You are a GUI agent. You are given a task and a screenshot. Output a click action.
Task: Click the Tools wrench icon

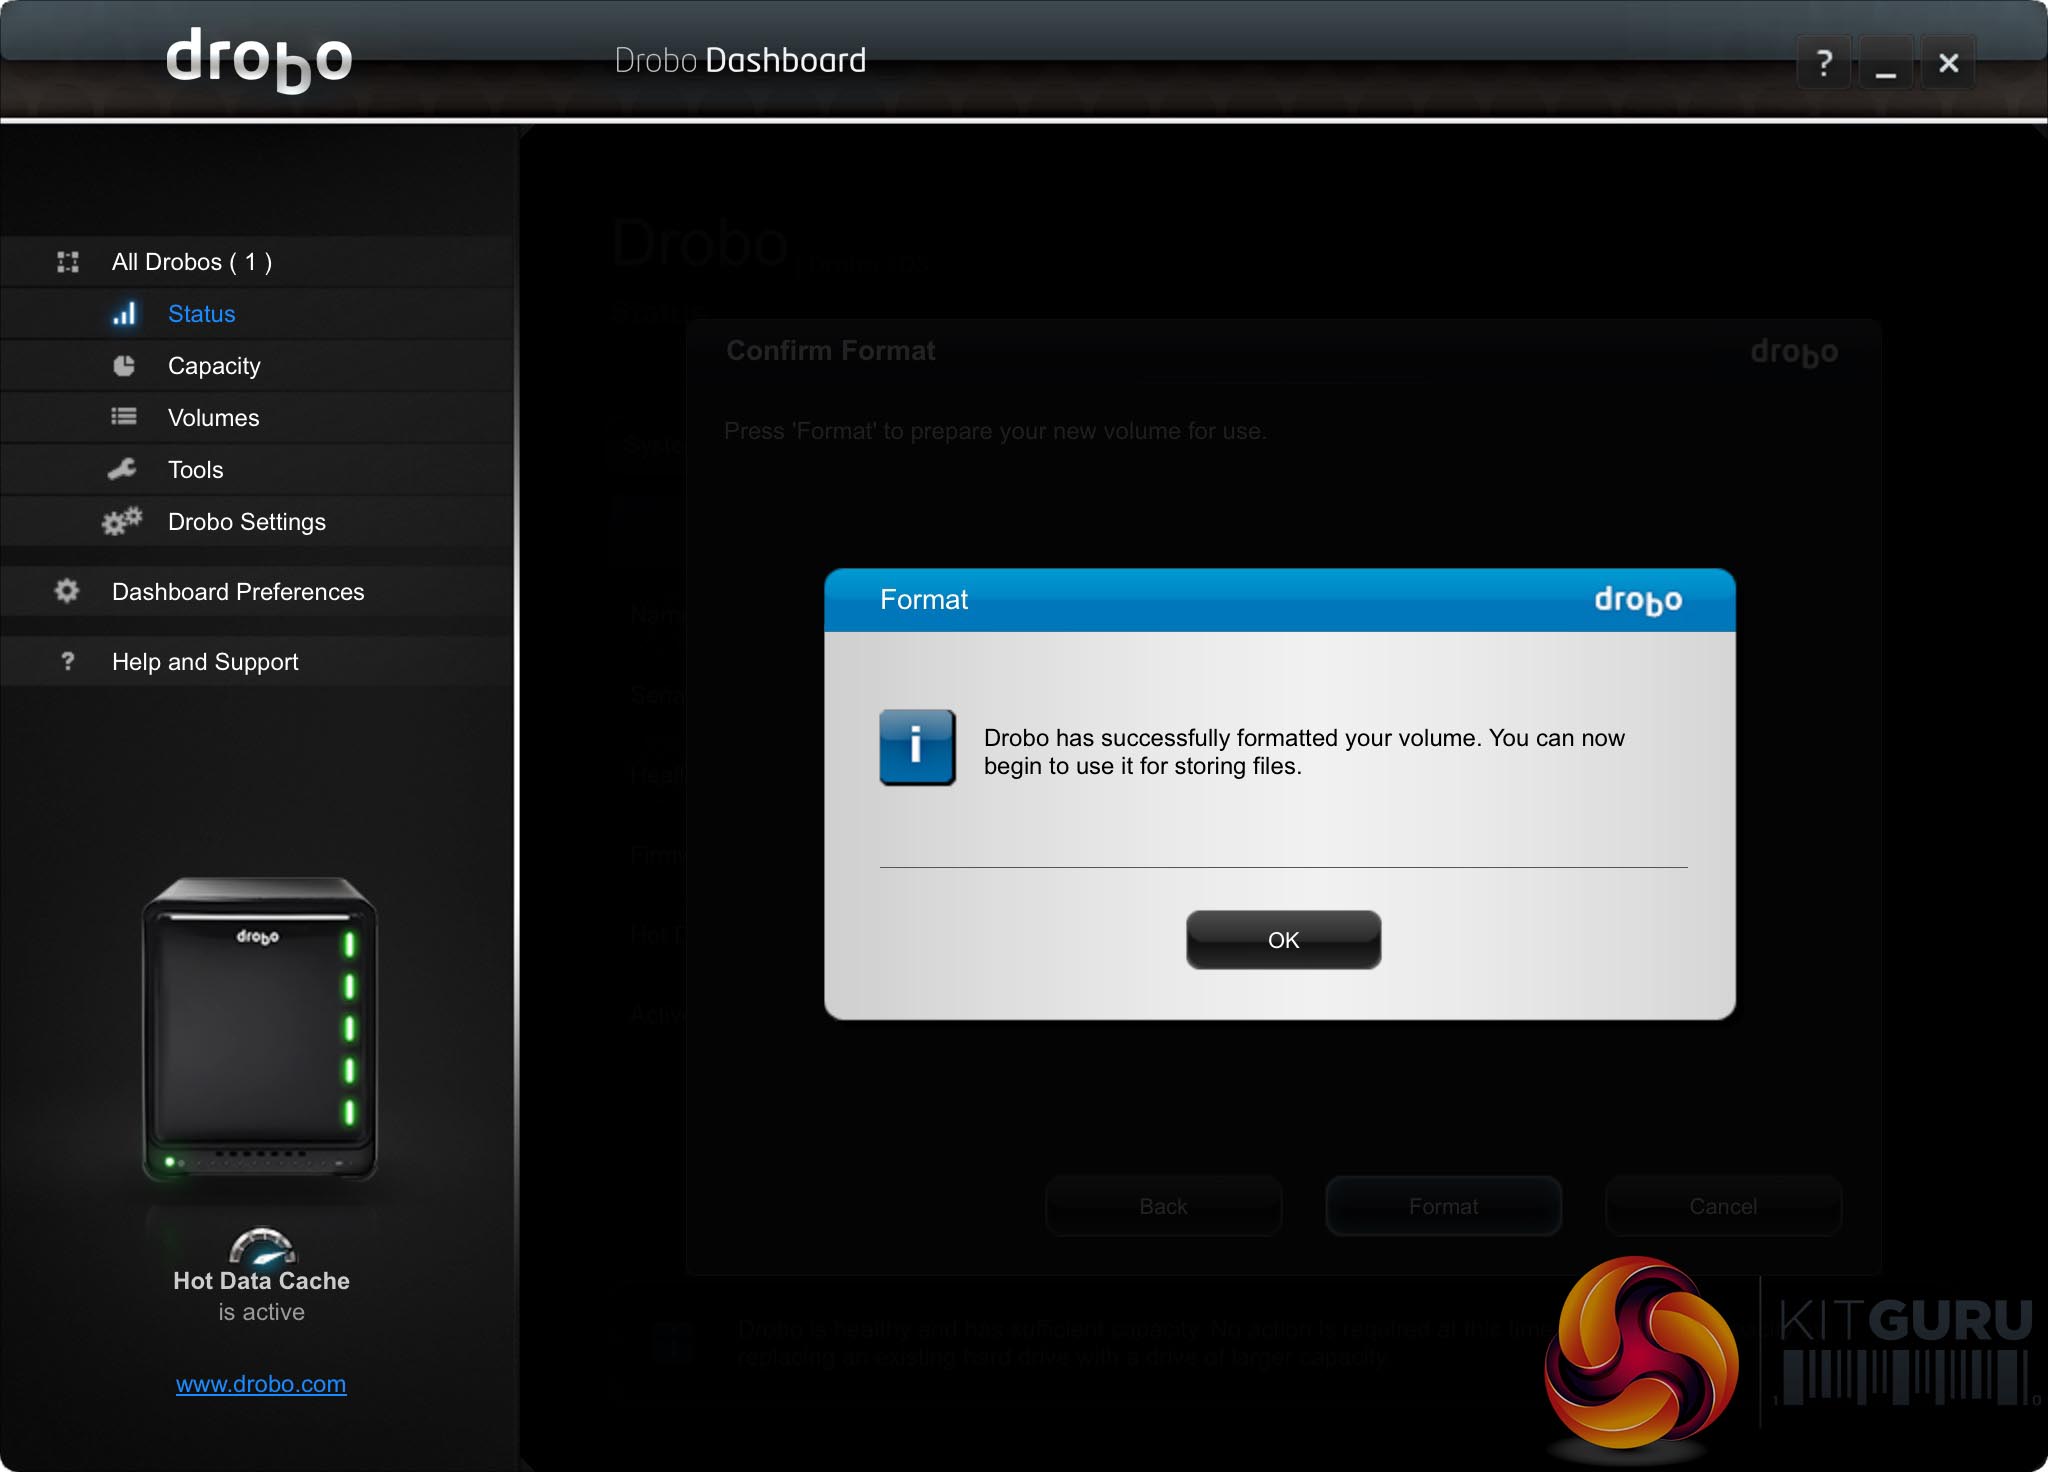pyautogui.click(x=122, y=469)
